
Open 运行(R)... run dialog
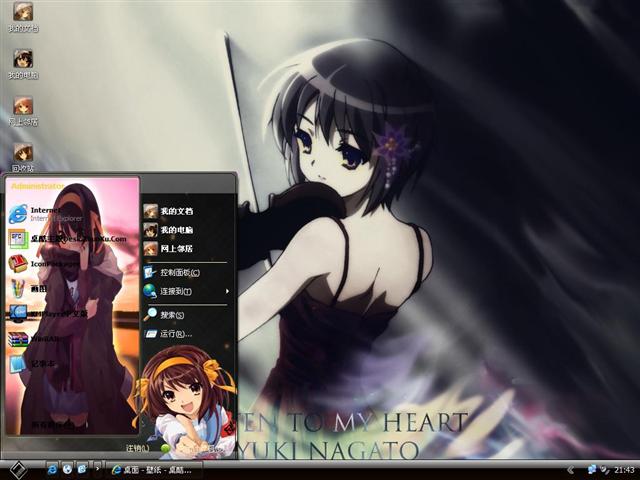coord(168,333)
